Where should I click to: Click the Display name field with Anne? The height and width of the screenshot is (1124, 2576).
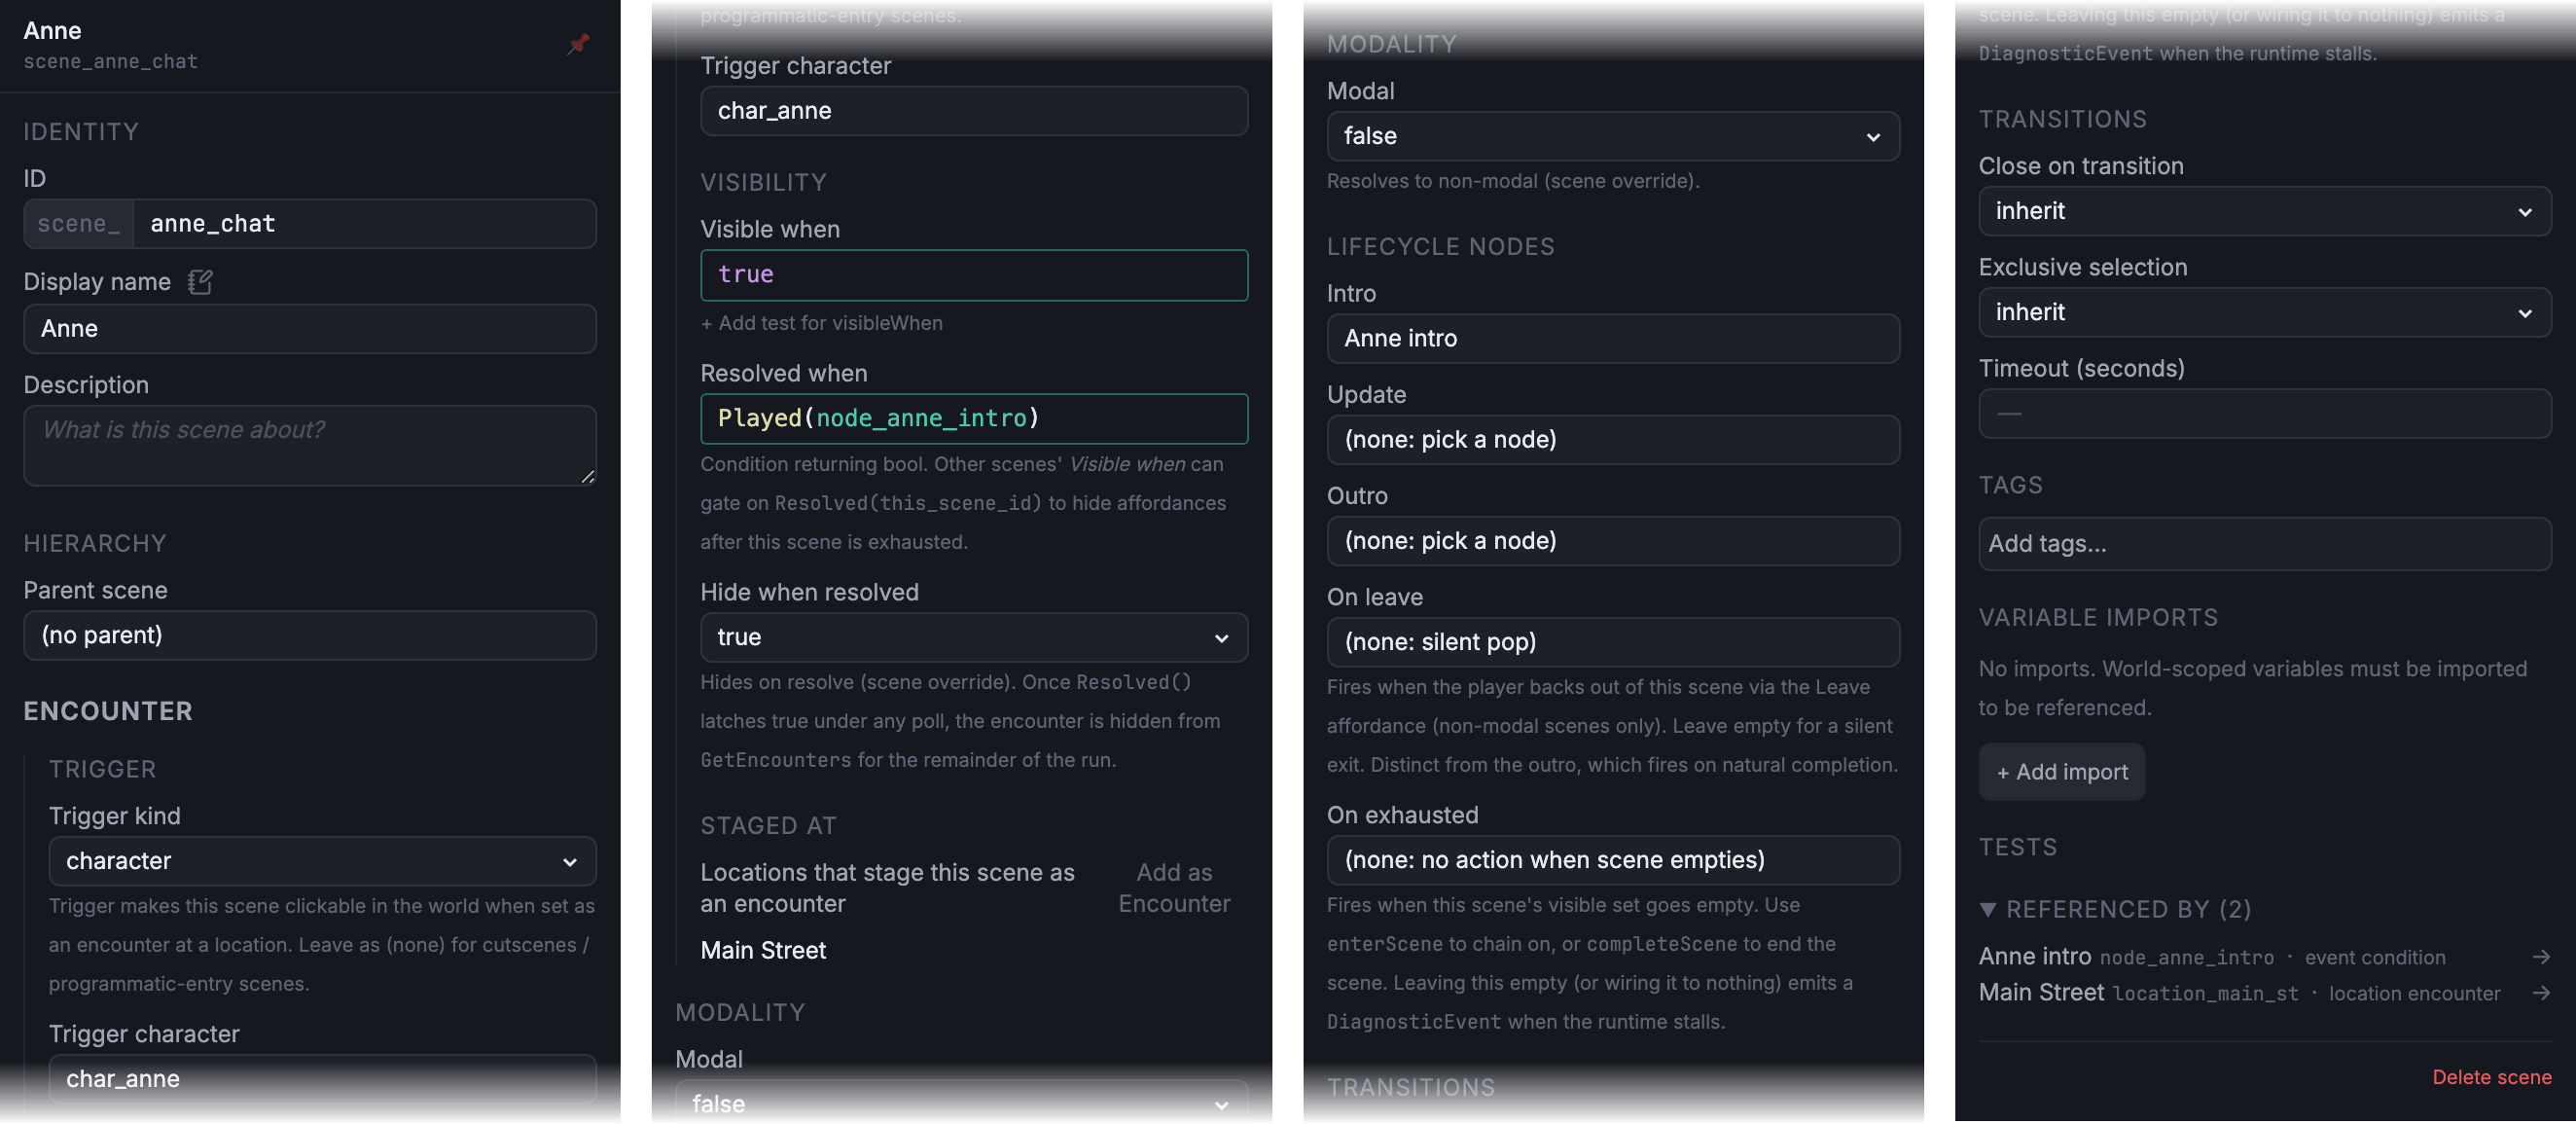click(x=310, y=328)
